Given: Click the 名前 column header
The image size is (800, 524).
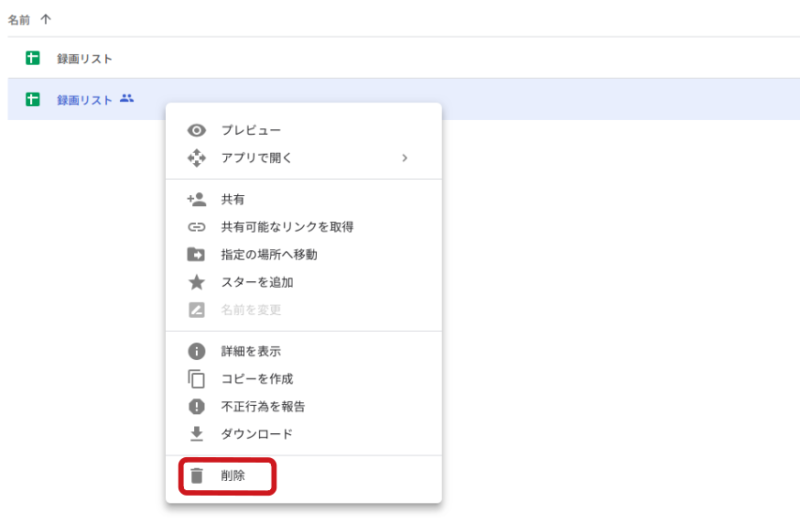Looking at the screenshot, I should 19,19.
